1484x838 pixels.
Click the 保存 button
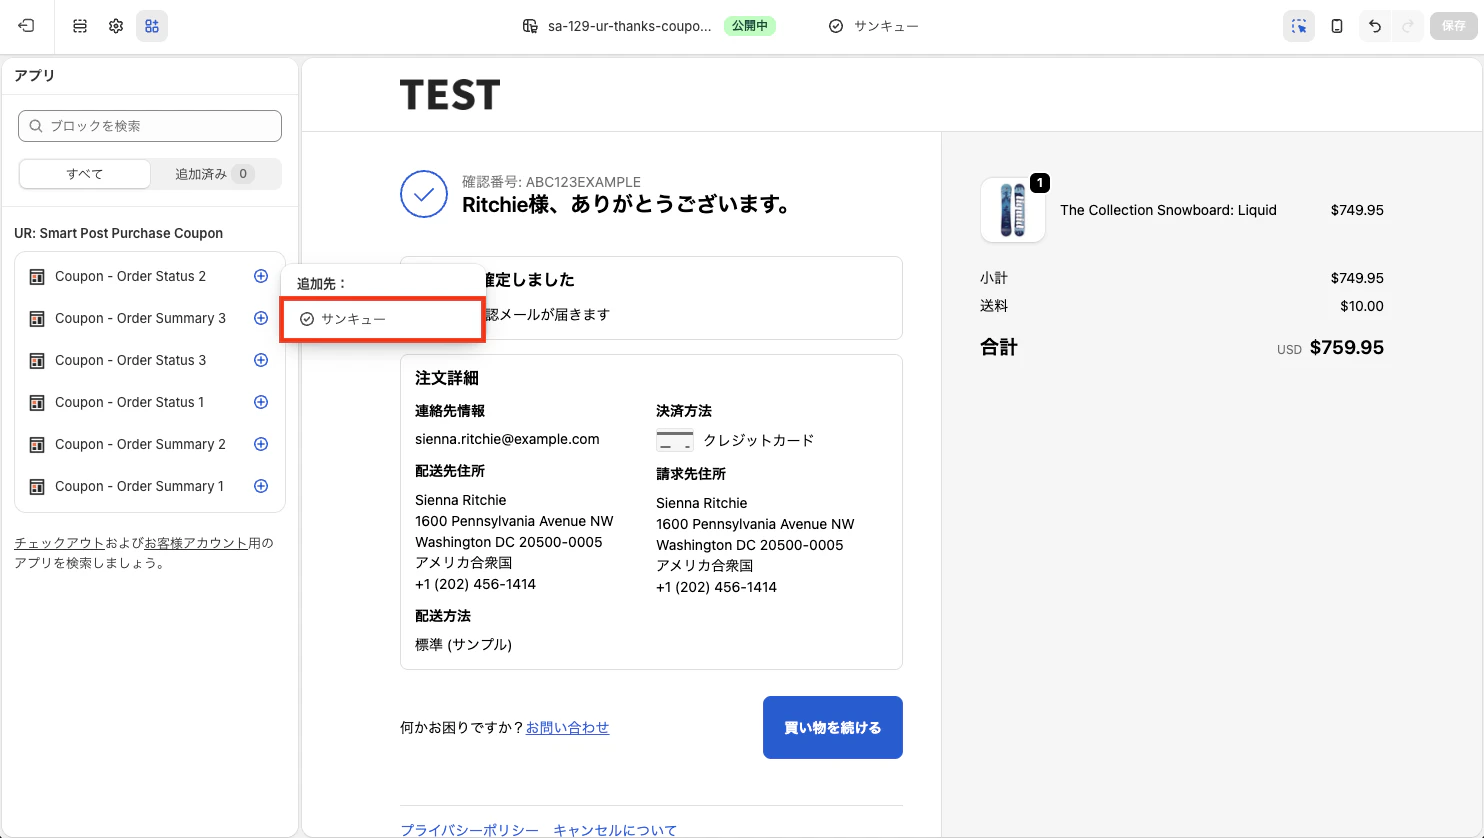click(x=1454, y=26)
